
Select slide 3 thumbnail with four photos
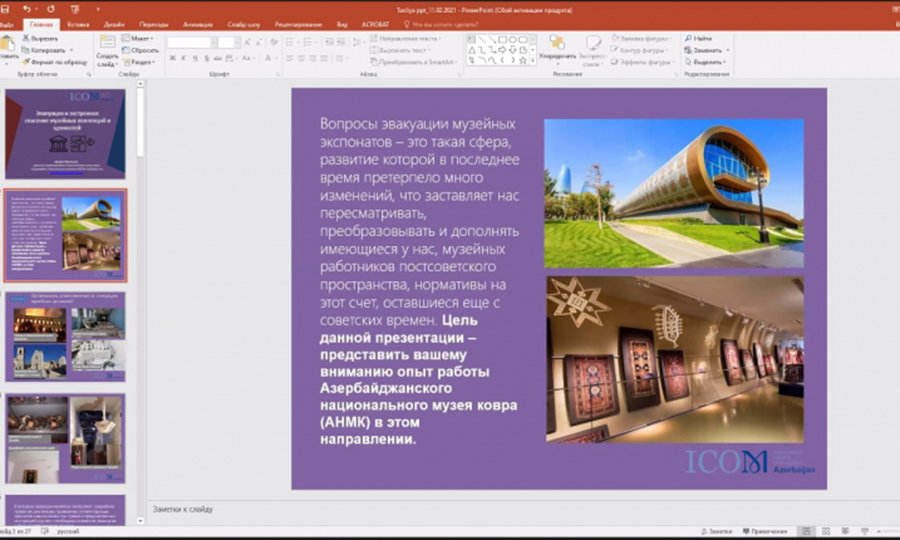(65, 337)
